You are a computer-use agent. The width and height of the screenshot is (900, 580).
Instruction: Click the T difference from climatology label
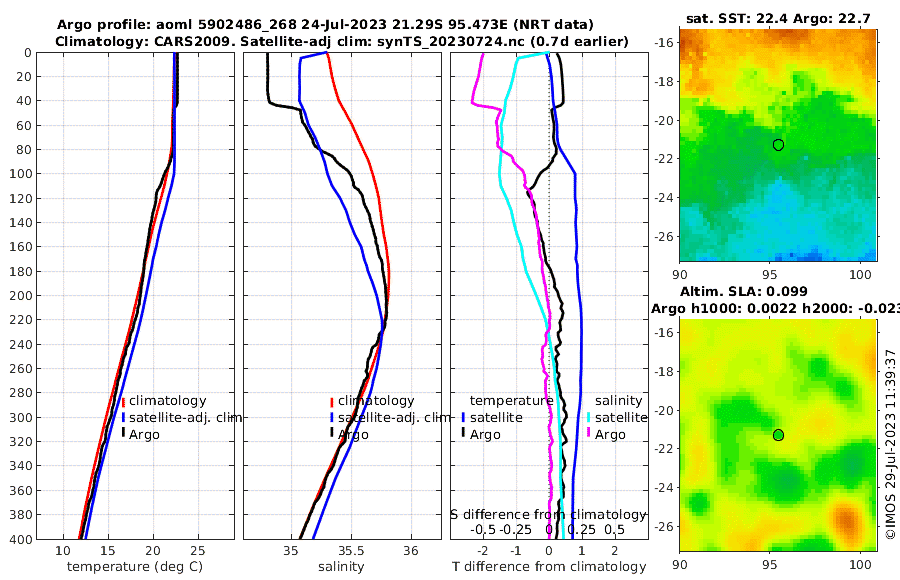coord(549,567)
